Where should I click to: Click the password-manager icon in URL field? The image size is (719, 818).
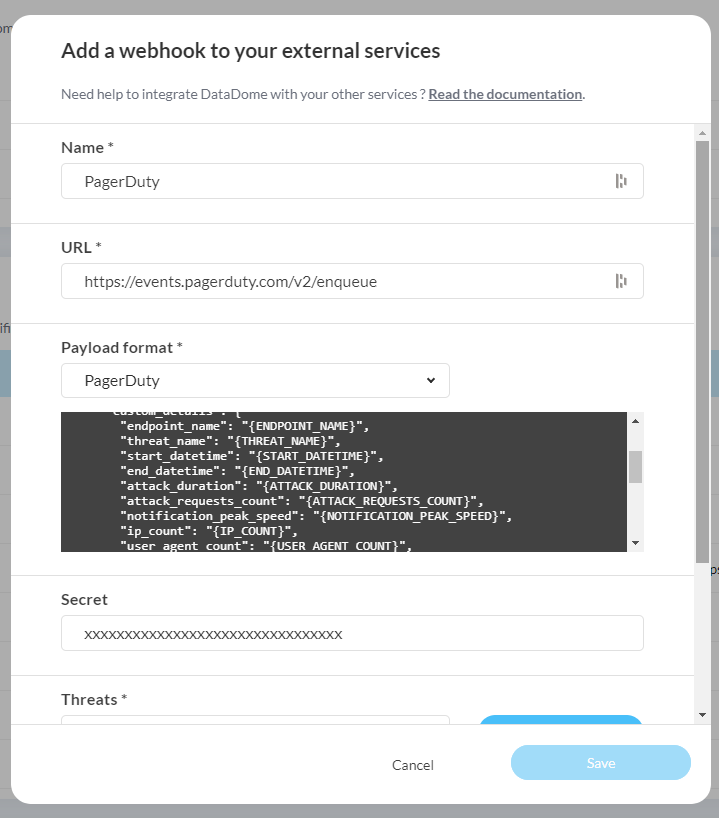coord(621,281)
